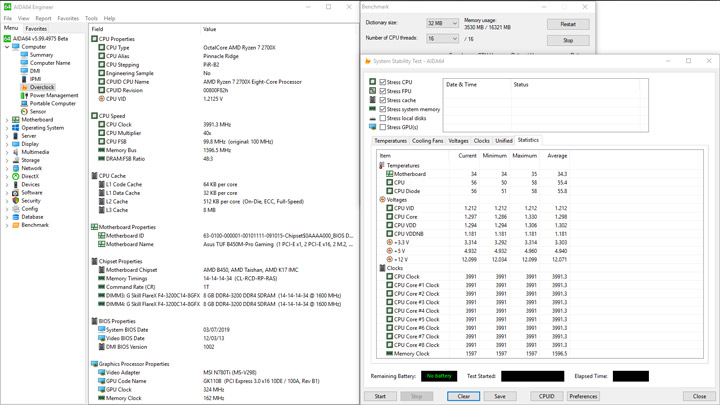Toggle the Stress system memory checkbox
The image size is (720, 405).
click(382, 109)
